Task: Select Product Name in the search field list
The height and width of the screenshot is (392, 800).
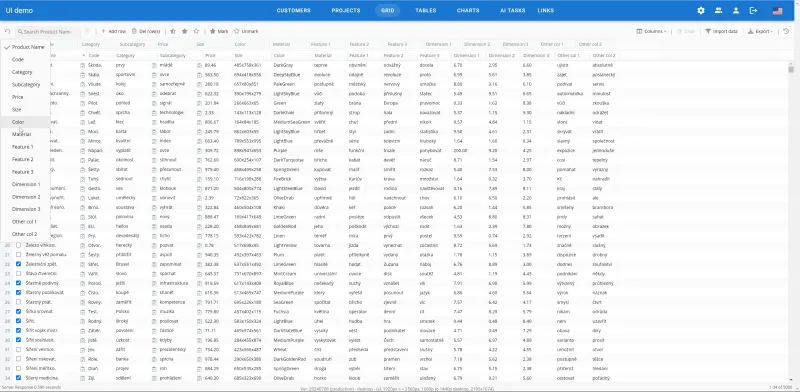Action: coord(25,47)
